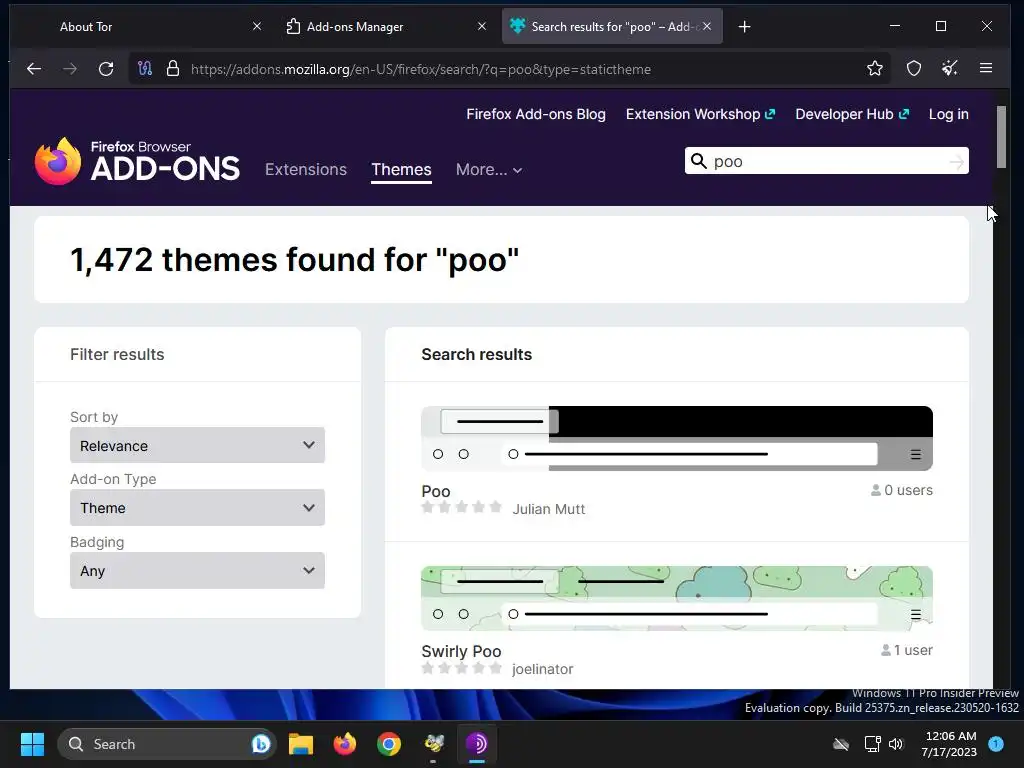Image resolution: width=1024 pixels, height=768 pixels.
Task: Click the Poo theme preview image
Action: [x=677, y=438]
